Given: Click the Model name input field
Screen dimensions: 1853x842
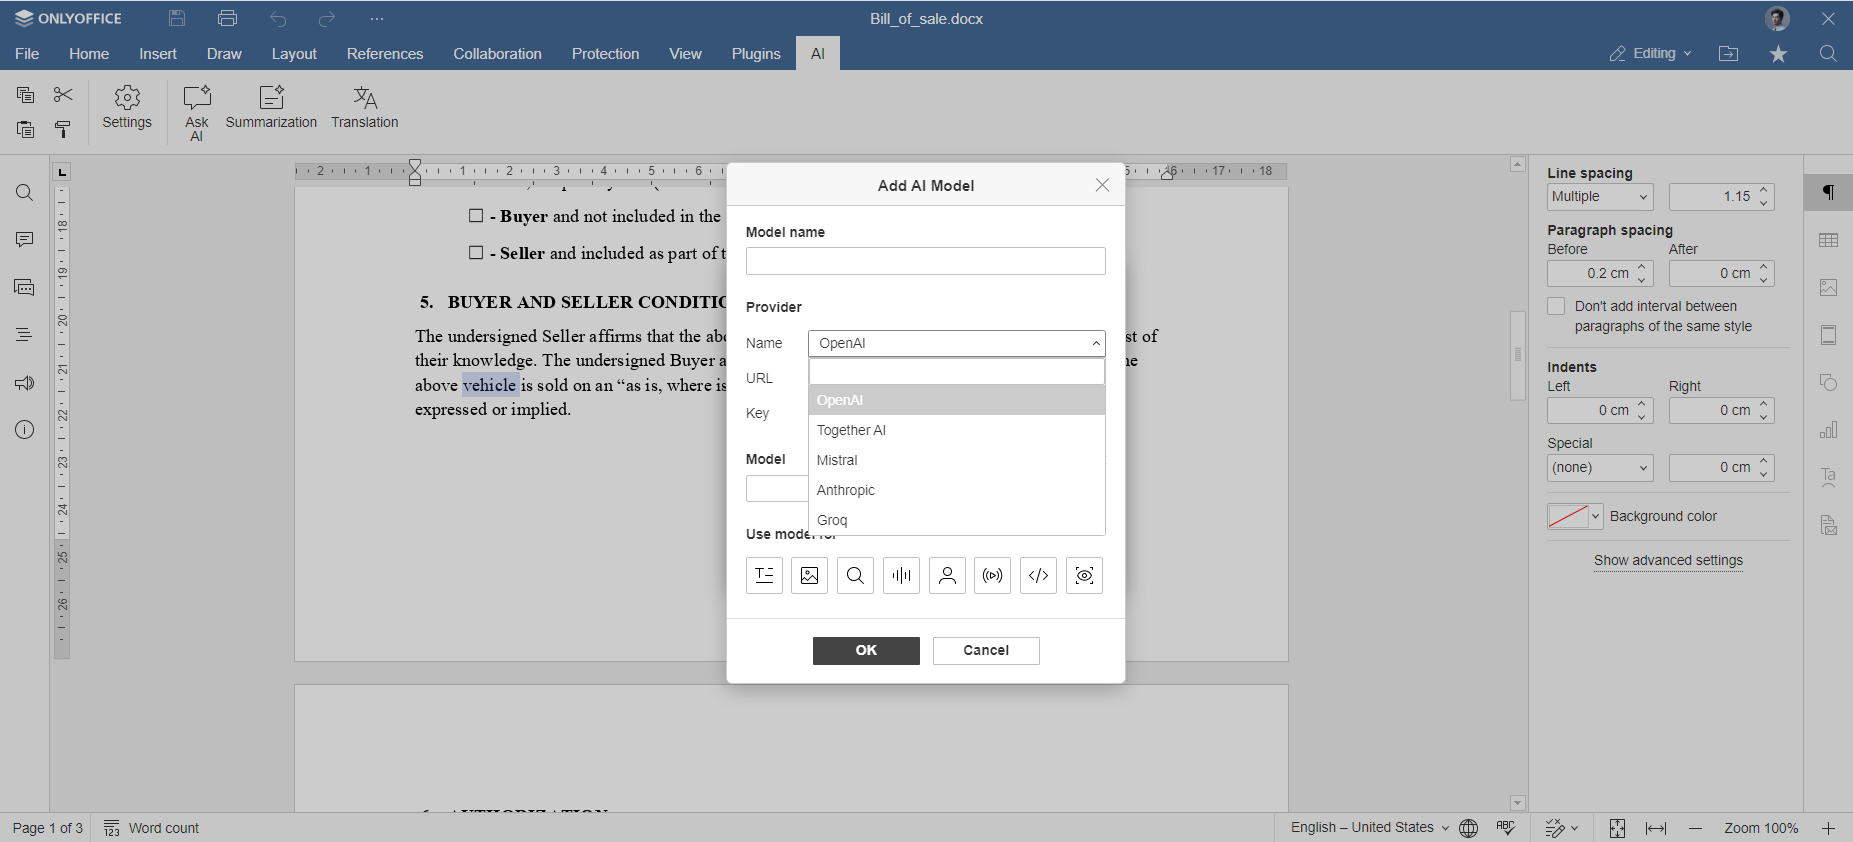Looking at the screenshot, I should click(x=926, y=261).
